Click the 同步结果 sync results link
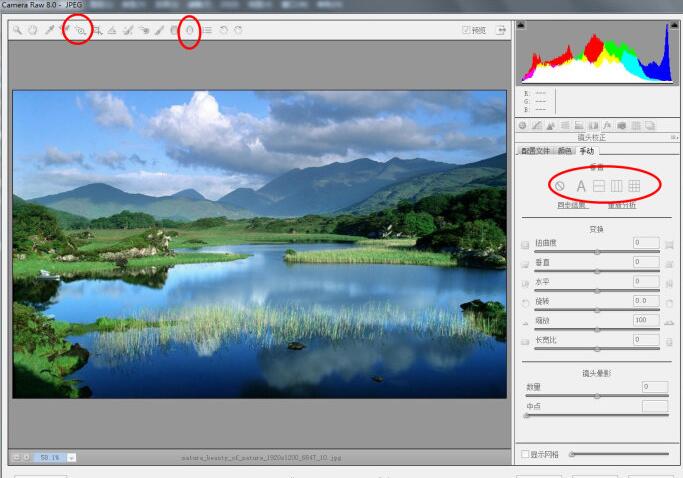This screenshot has width=683, height=478. click(x=572, y=205)
